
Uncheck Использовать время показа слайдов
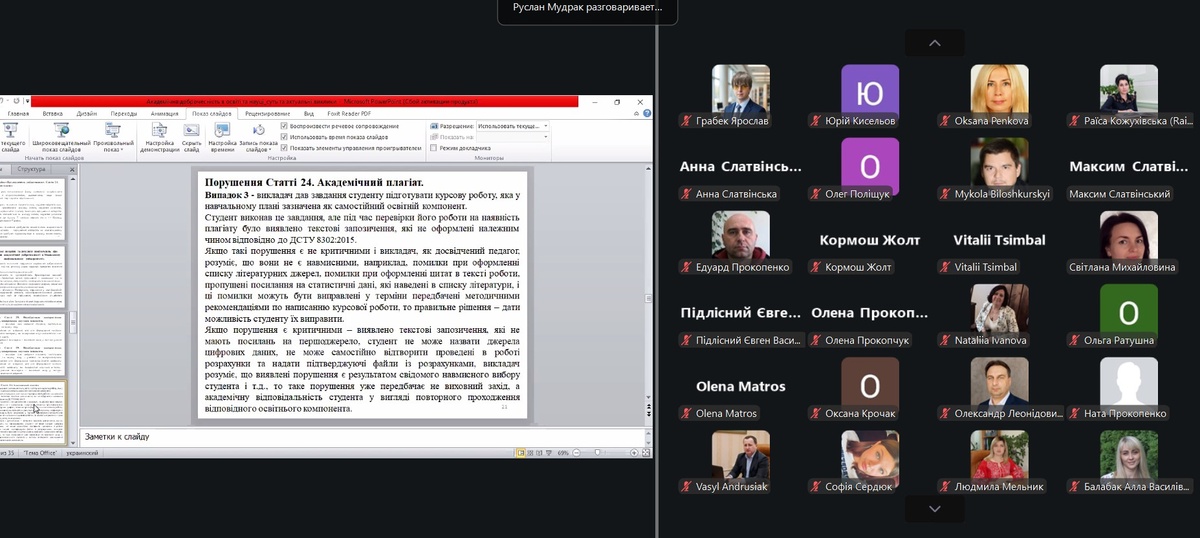[285, 137]
